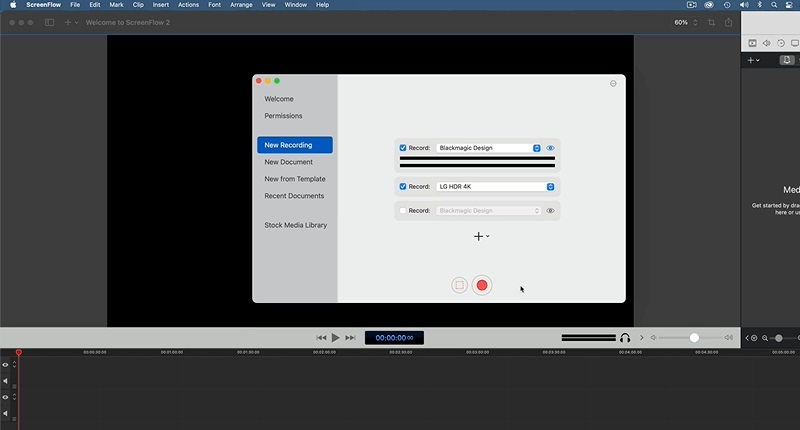This screenshot has height=430, width=800.
Task: Open the Edit menu
Action: [95, 5]
